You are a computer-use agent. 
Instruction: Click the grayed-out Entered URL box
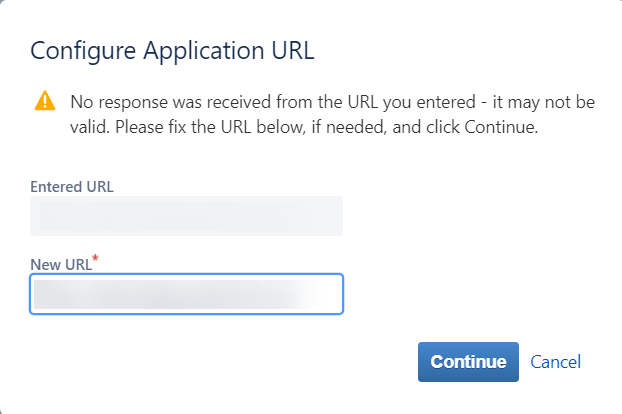coord(187,216)
